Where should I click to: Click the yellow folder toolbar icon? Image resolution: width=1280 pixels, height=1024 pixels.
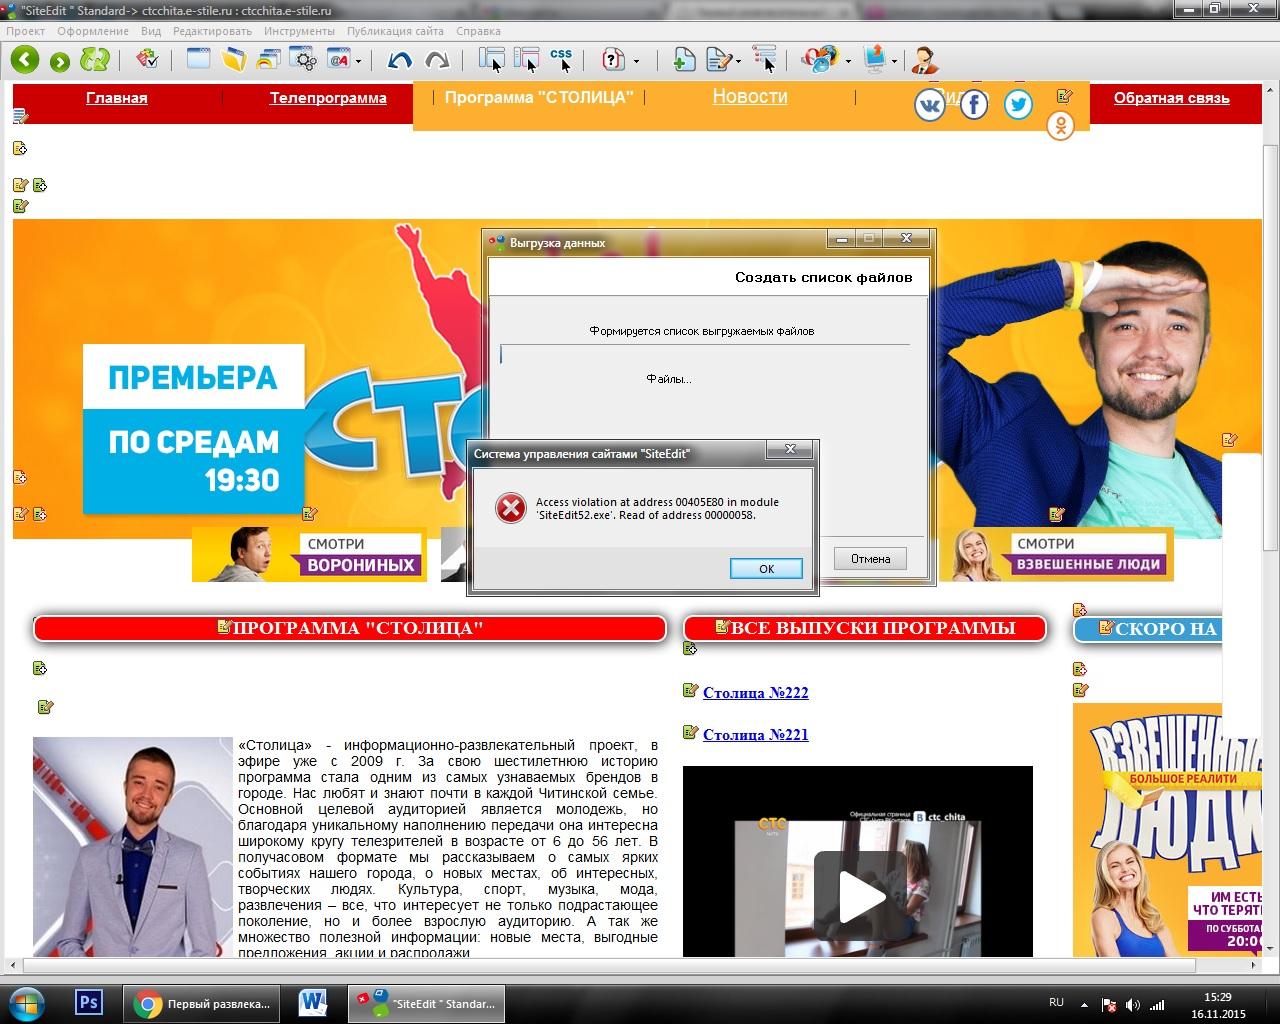pyautogui.click(x=234, y=60)
